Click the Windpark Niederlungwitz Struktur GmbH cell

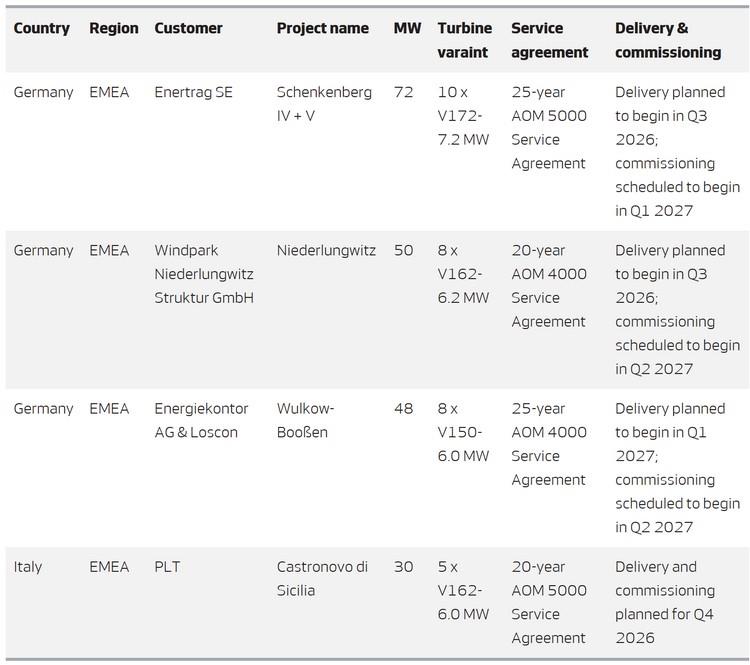(204, 274)
